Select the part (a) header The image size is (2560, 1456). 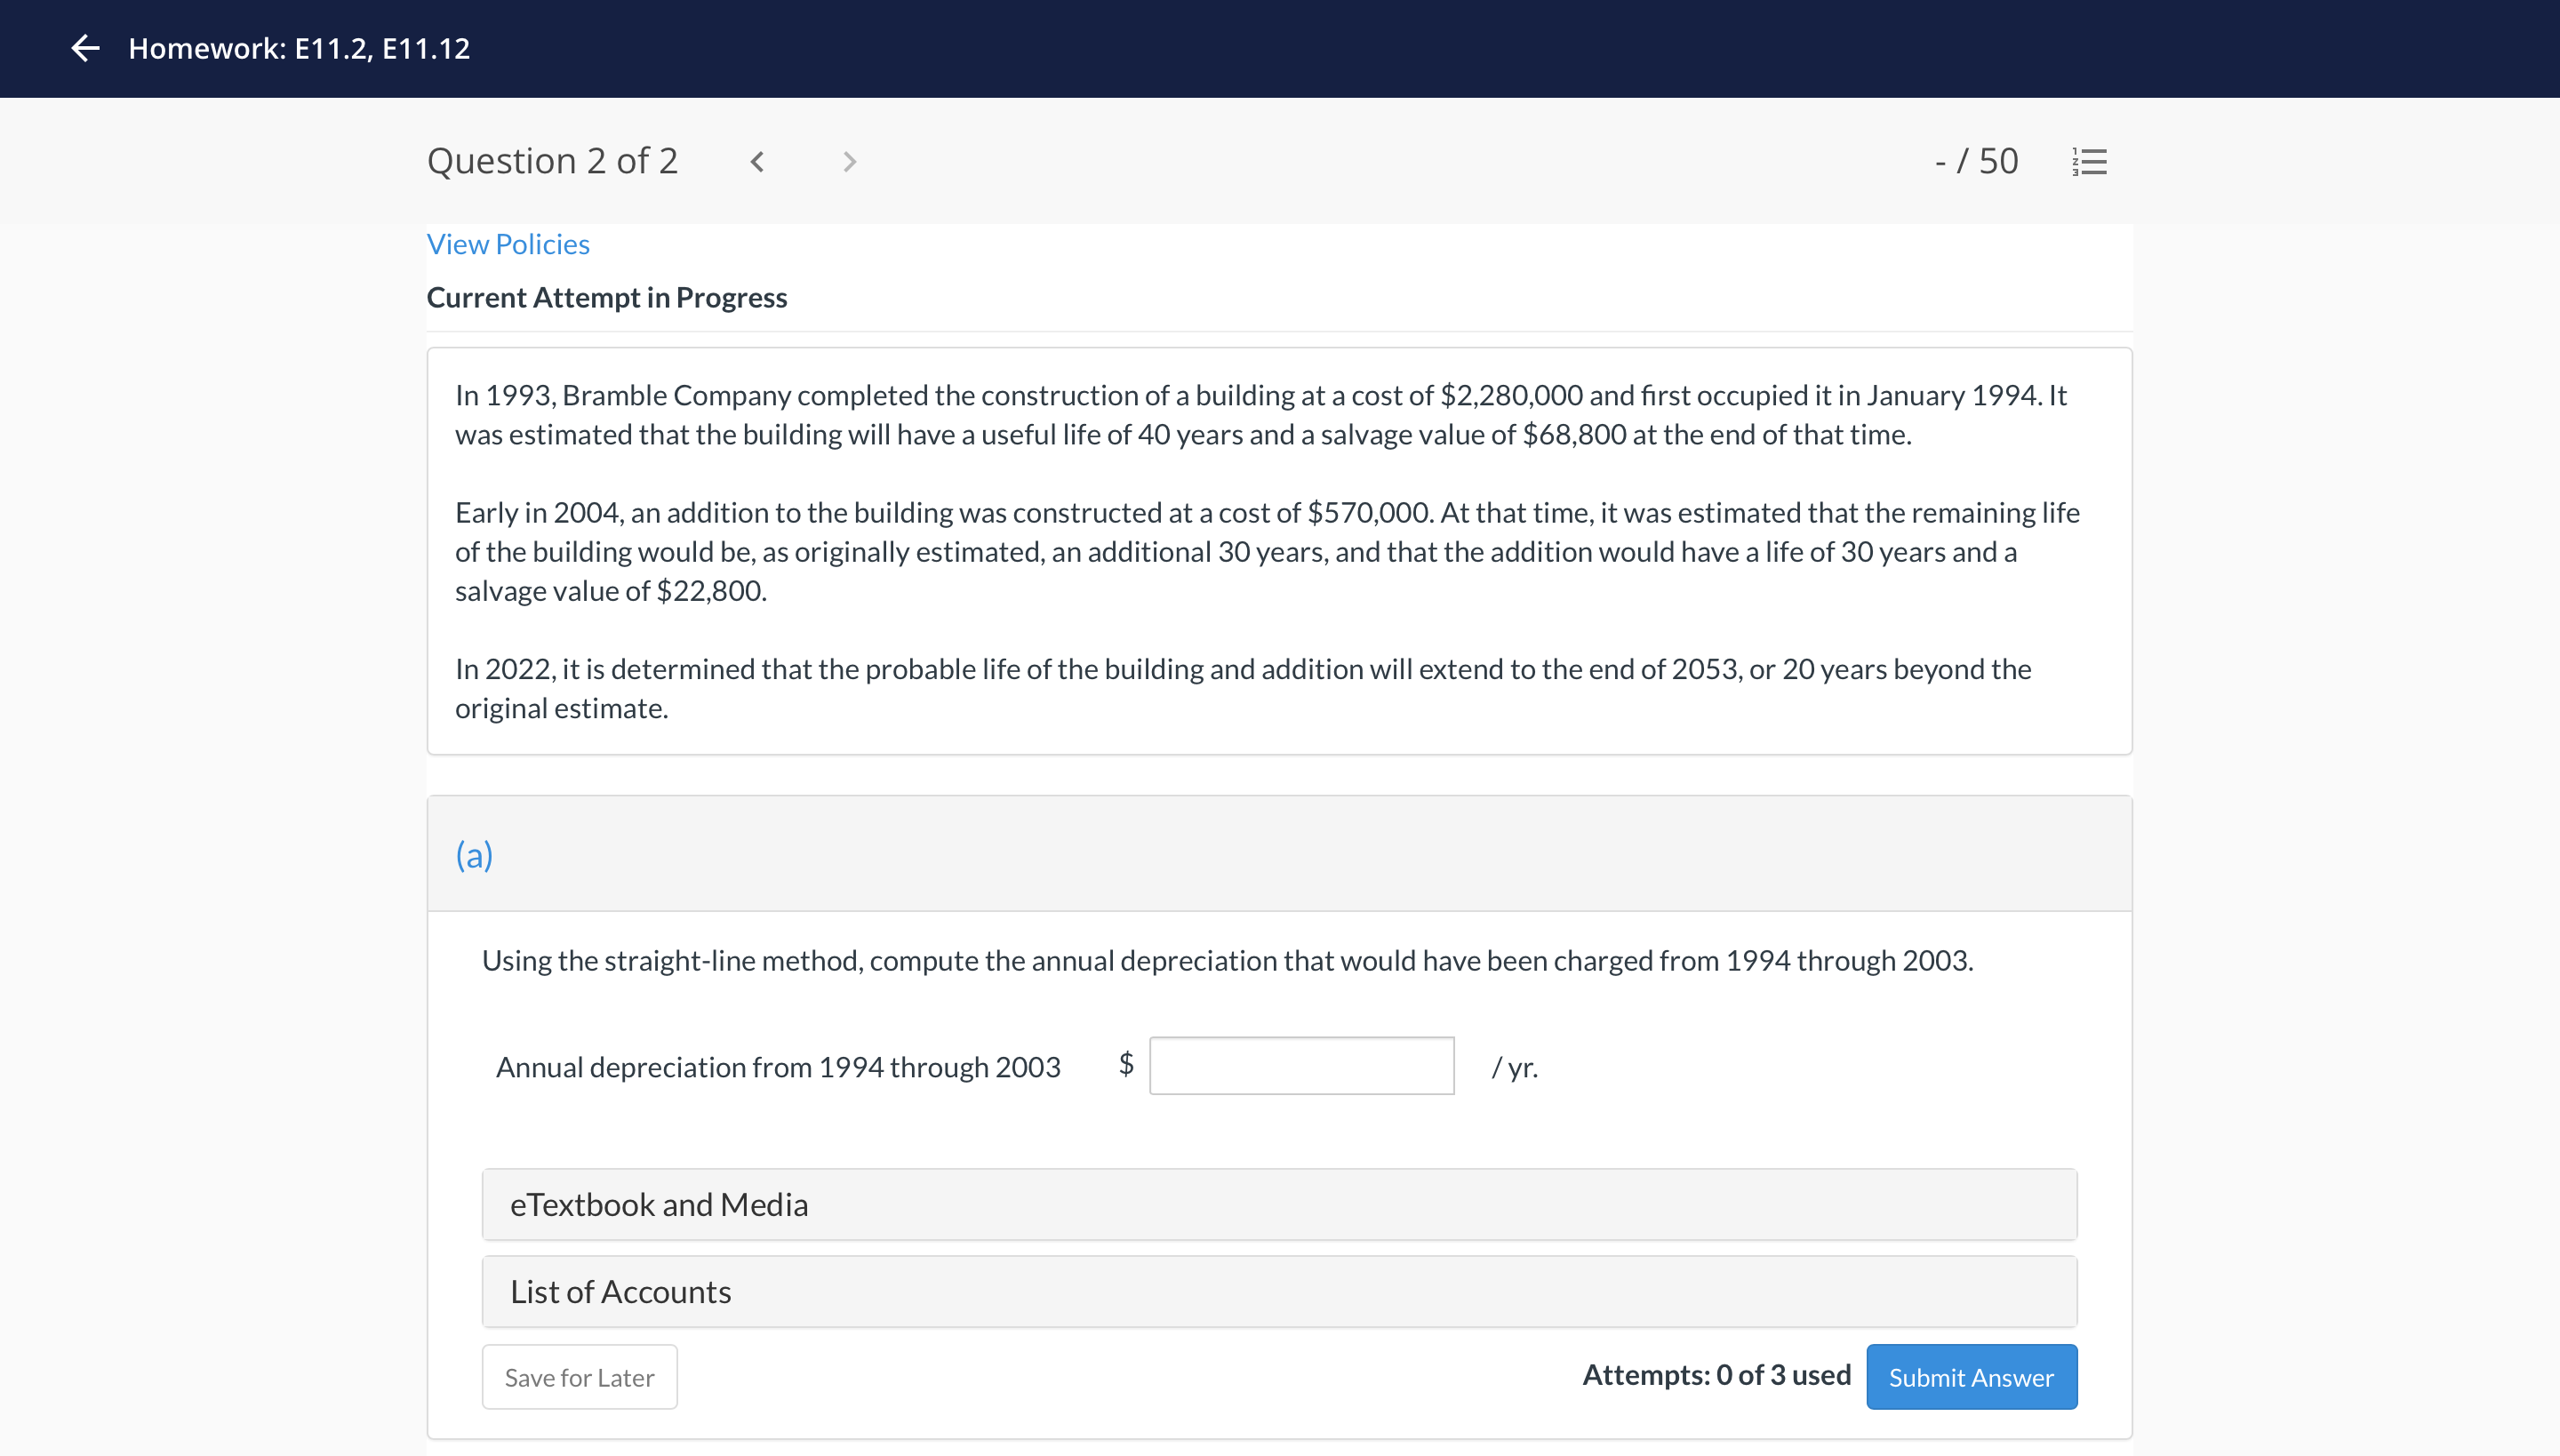click(474, 854)
